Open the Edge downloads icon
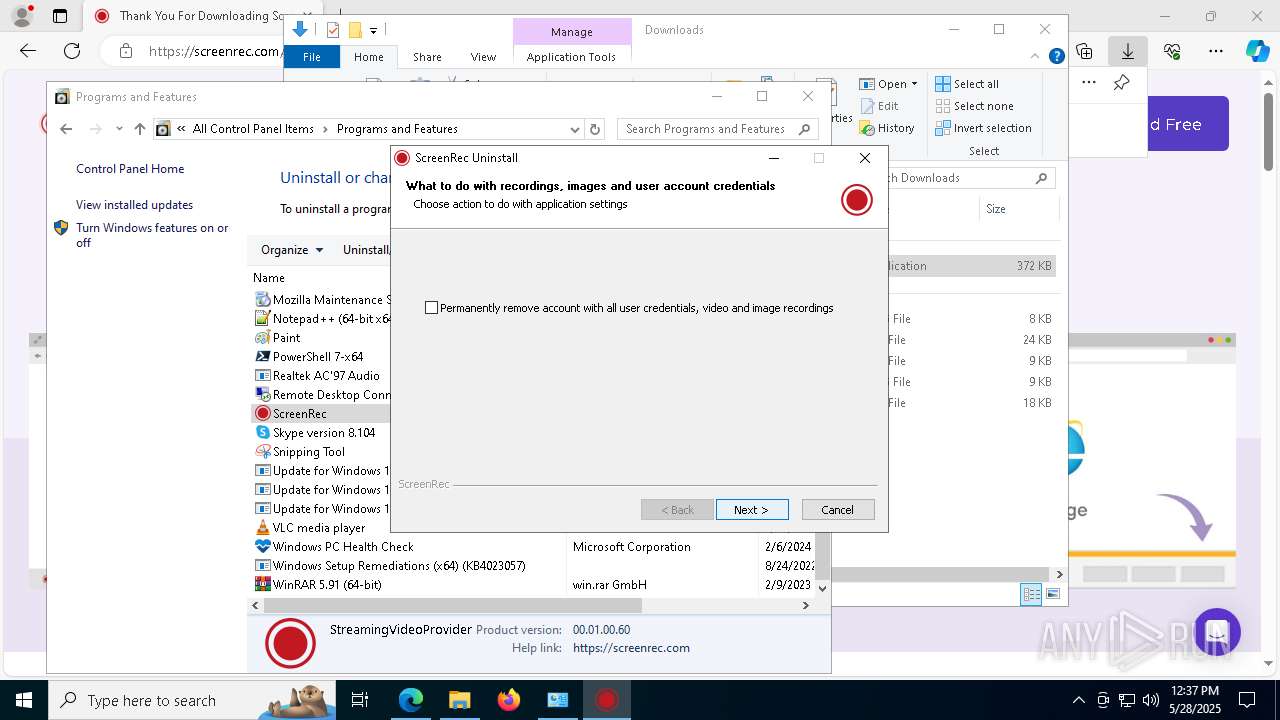 click(1128, 51)
